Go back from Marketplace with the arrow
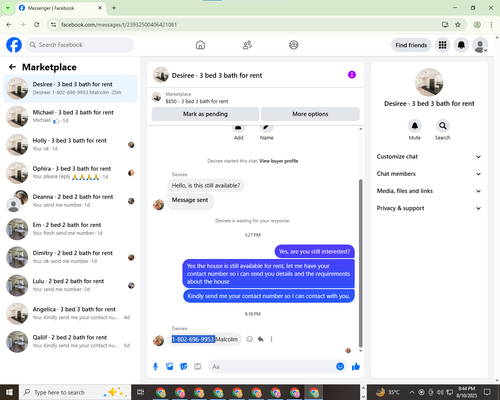Viewport: 500px width, 400px height. 12,67
